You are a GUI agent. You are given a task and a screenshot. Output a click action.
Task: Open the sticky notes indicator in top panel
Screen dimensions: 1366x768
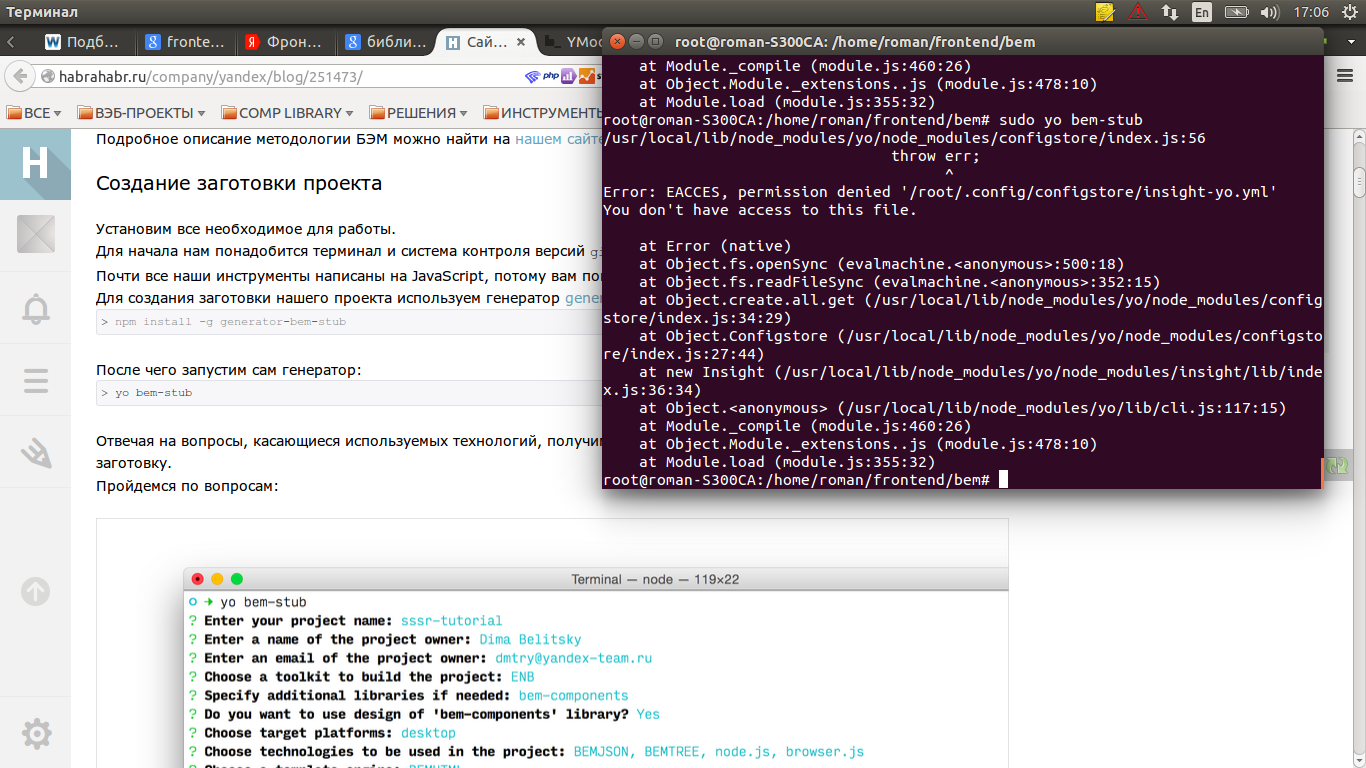tap(1105, 12)
